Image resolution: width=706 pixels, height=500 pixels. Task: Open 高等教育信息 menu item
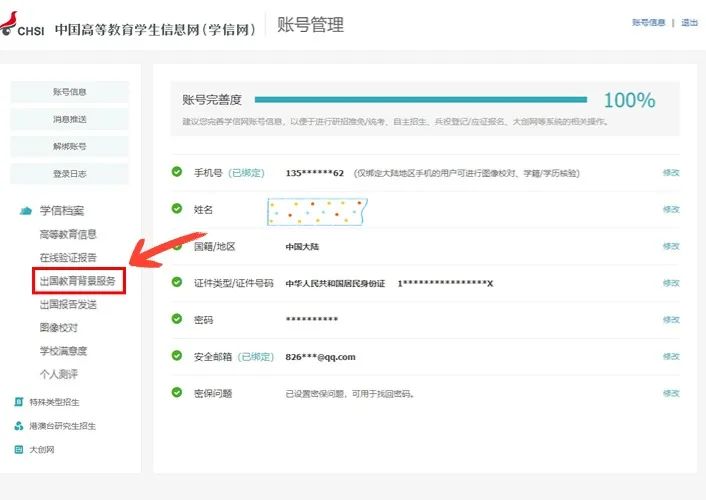point(68,234)
